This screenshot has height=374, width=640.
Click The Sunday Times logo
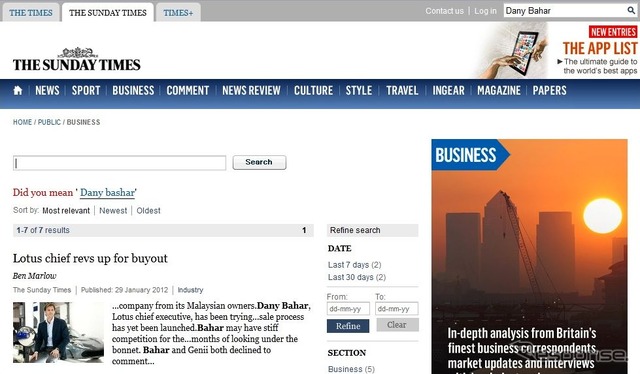77,60
